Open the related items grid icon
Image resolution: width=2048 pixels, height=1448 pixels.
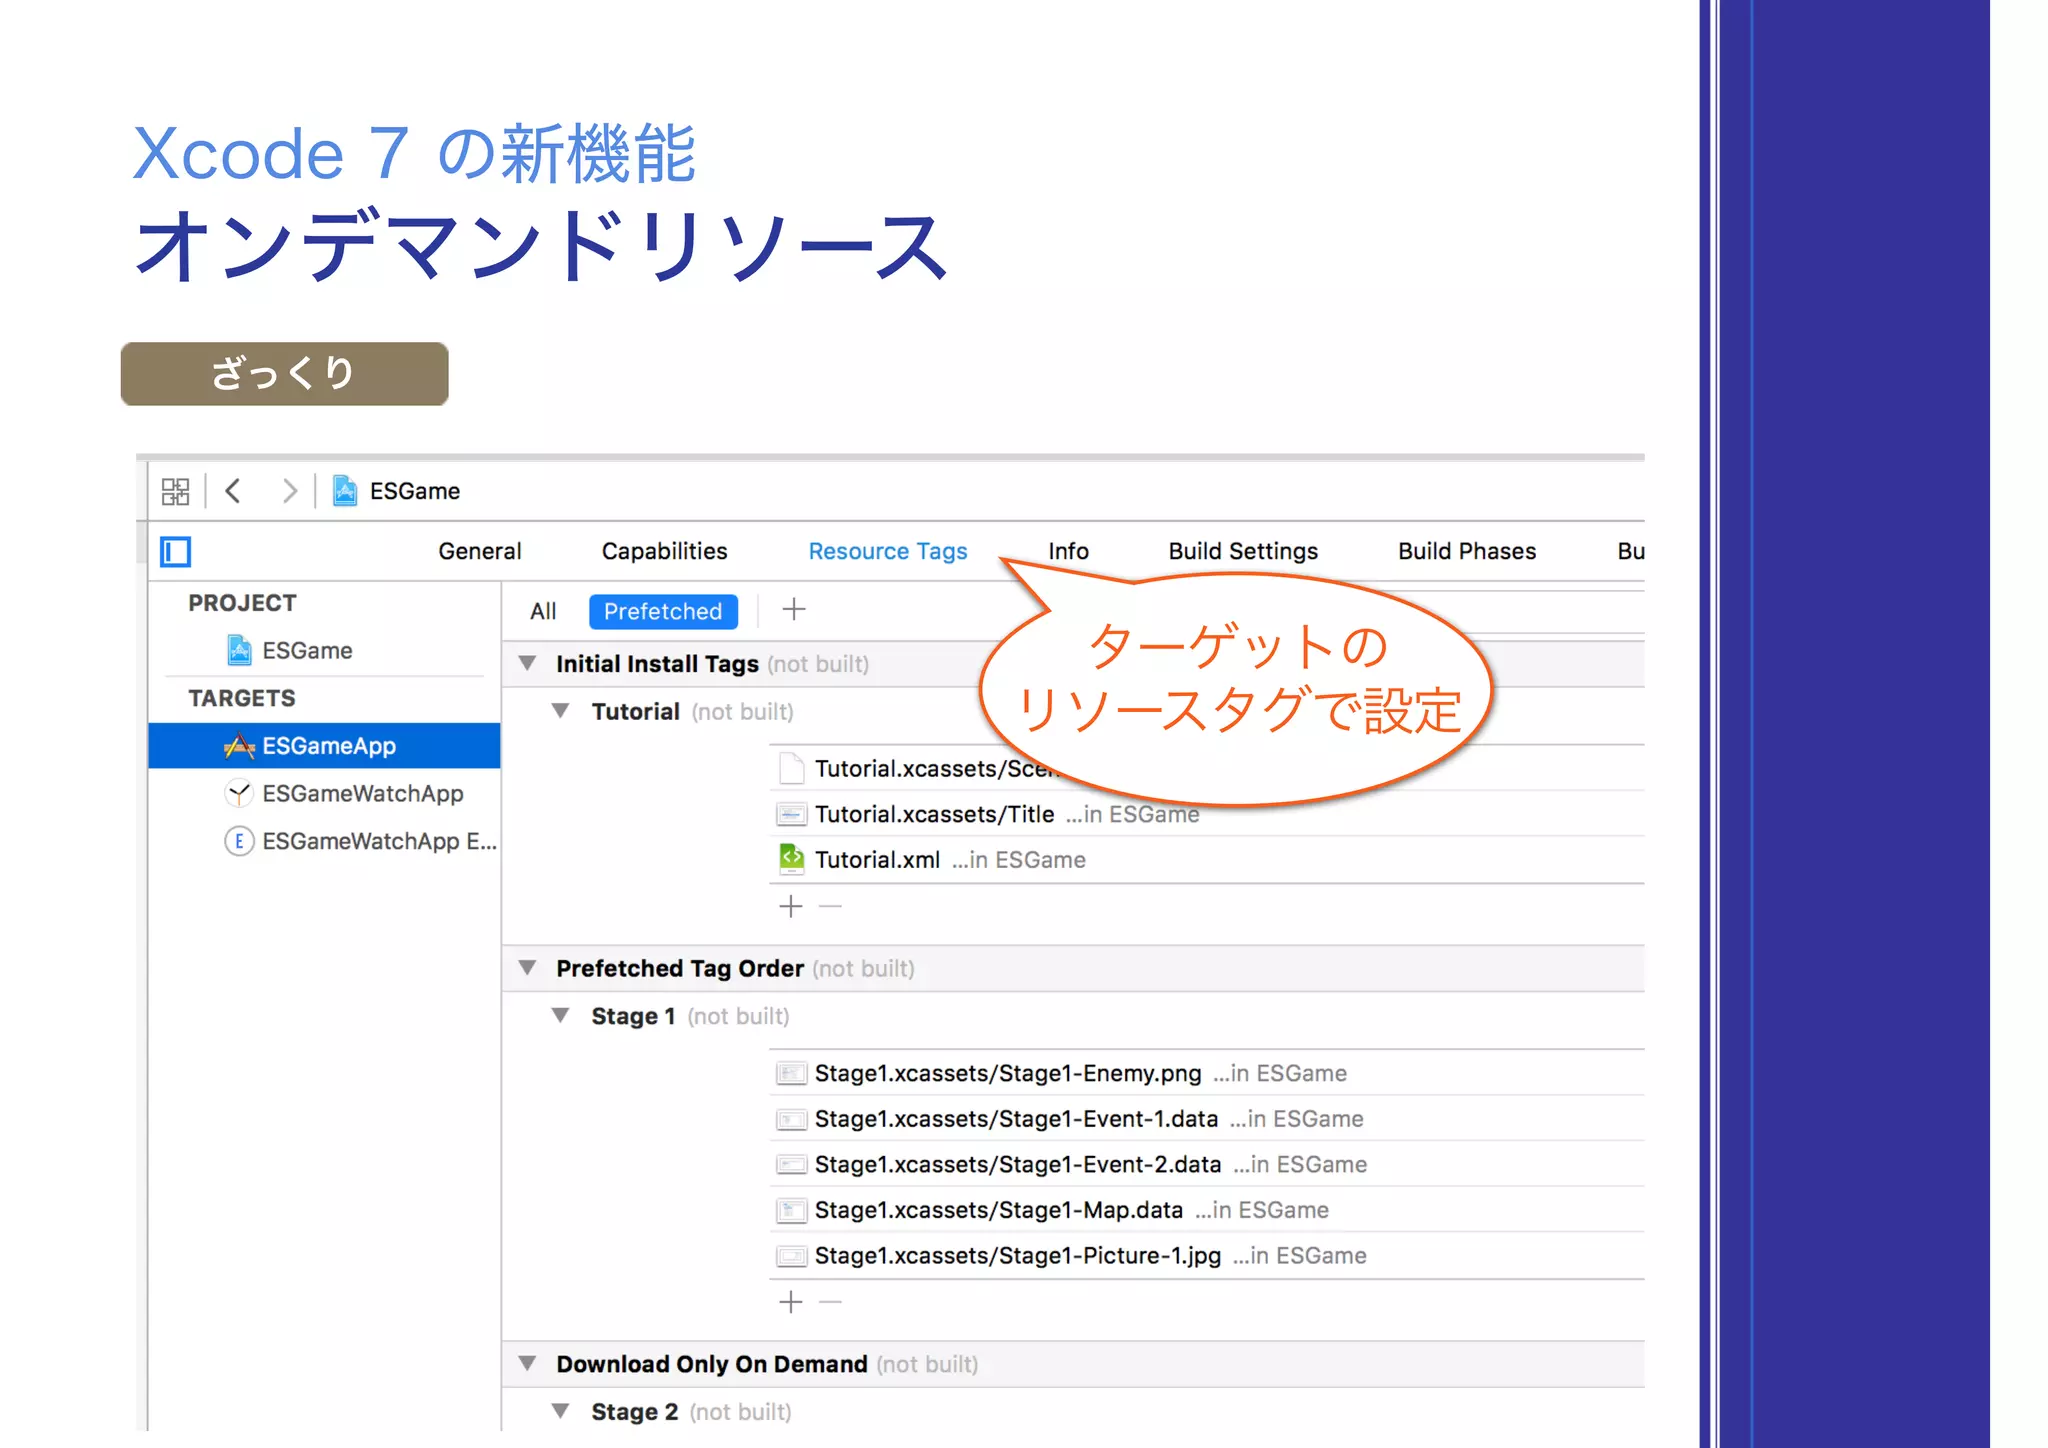click(175, 491)
